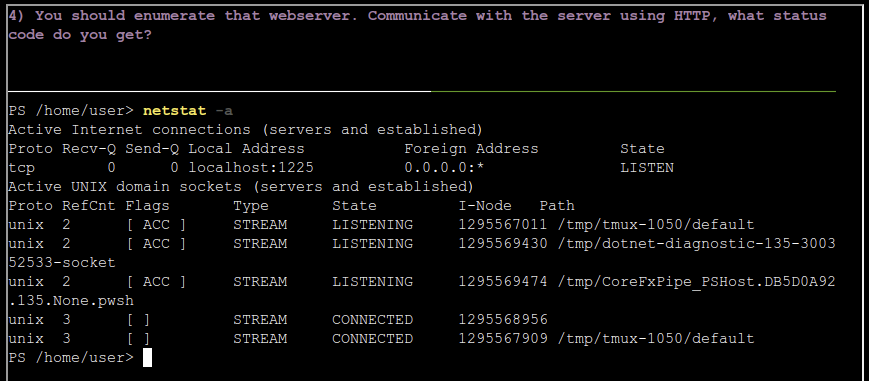869x381 pixels.
Task: Click the 'Send-Q' column header
Action: [x=152, y=149]
